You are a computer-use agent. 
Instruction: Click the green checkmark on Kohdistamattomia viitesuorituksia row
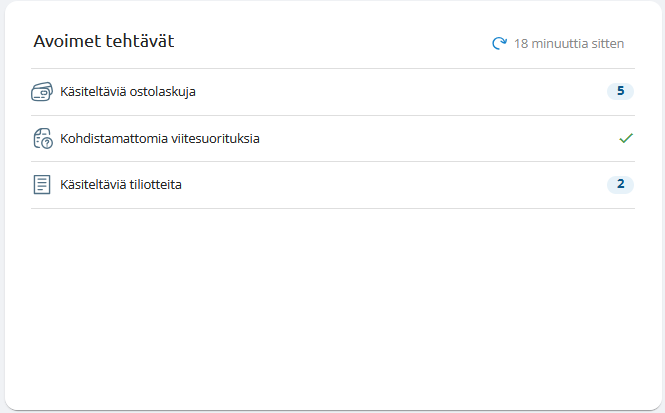626,138
